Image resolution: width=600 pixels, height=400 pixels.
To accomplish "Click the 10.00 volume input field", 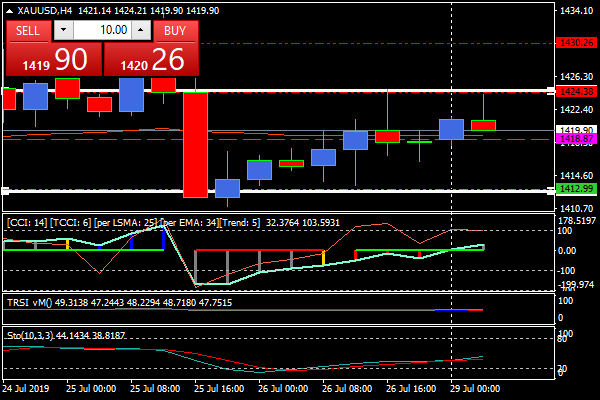I will (103, 30).
